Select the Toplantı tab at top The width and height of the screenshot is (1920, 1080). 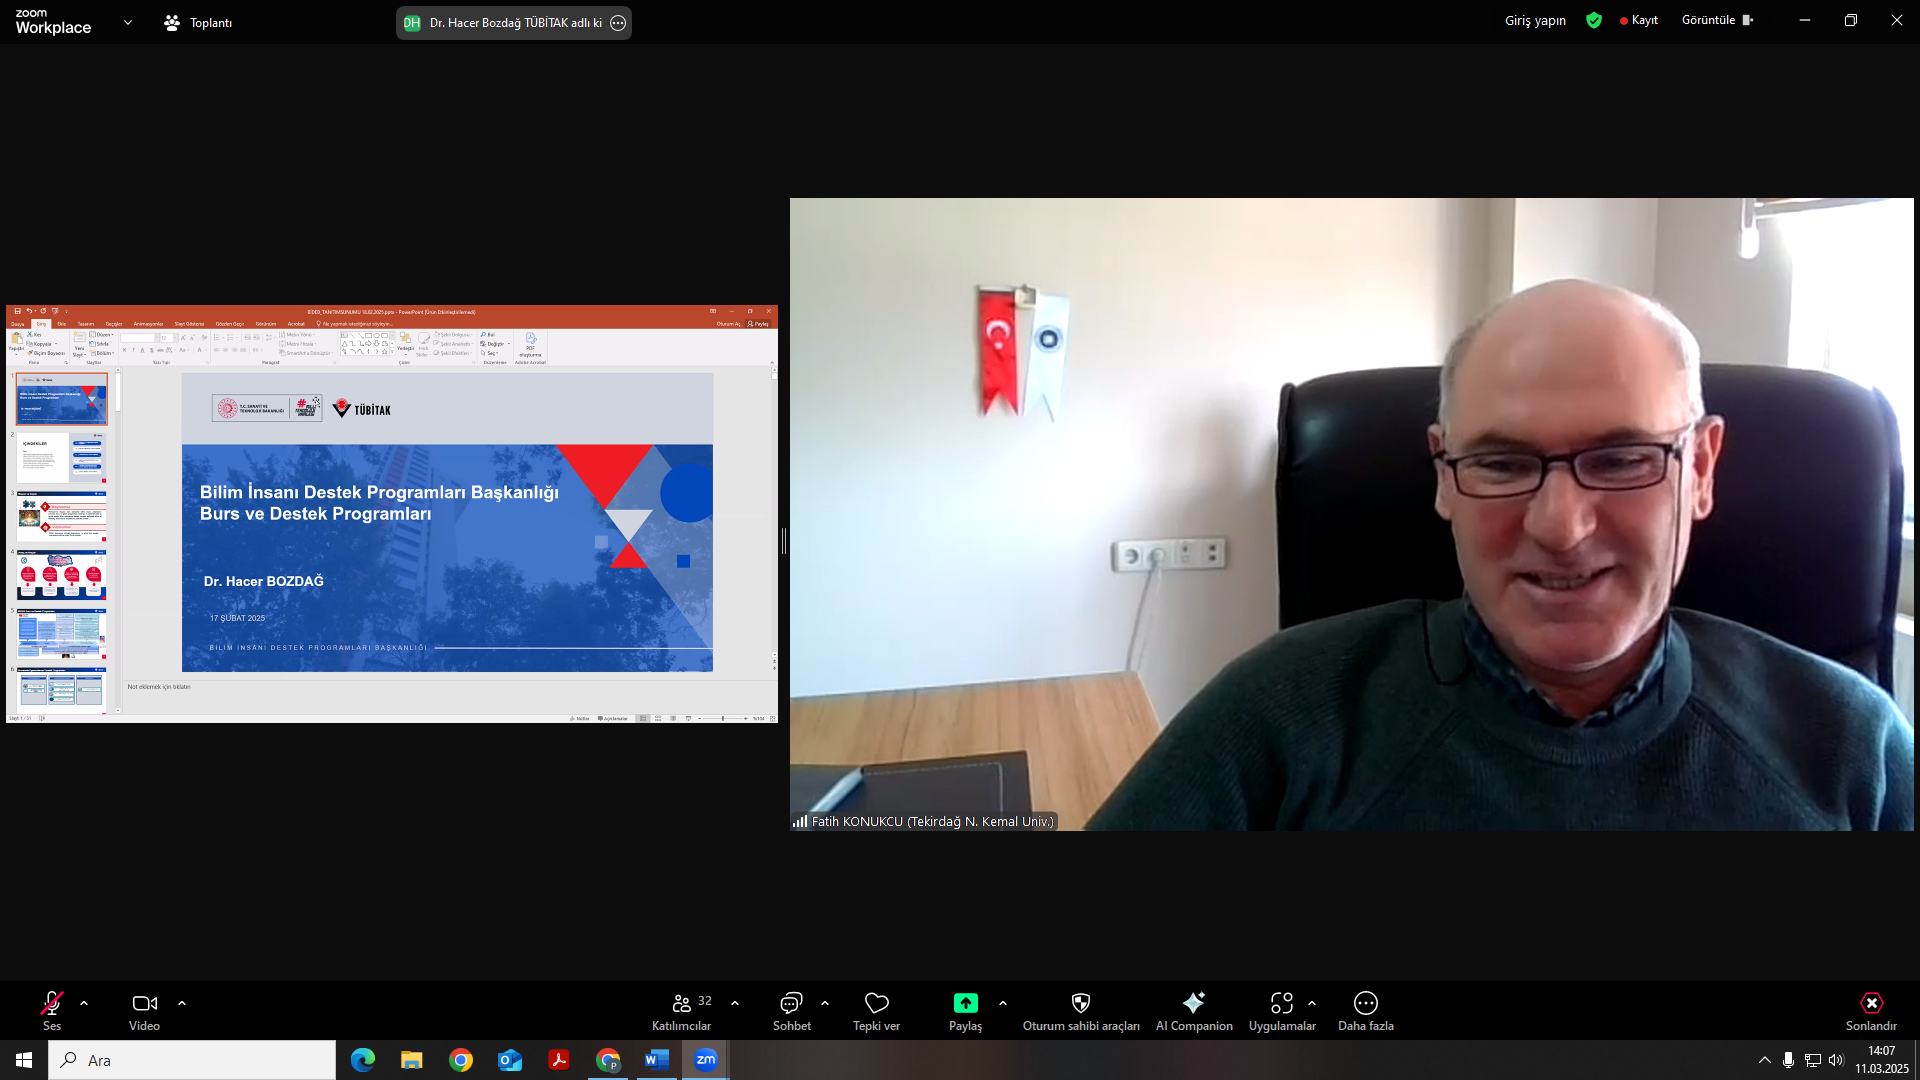pos(198,22)
